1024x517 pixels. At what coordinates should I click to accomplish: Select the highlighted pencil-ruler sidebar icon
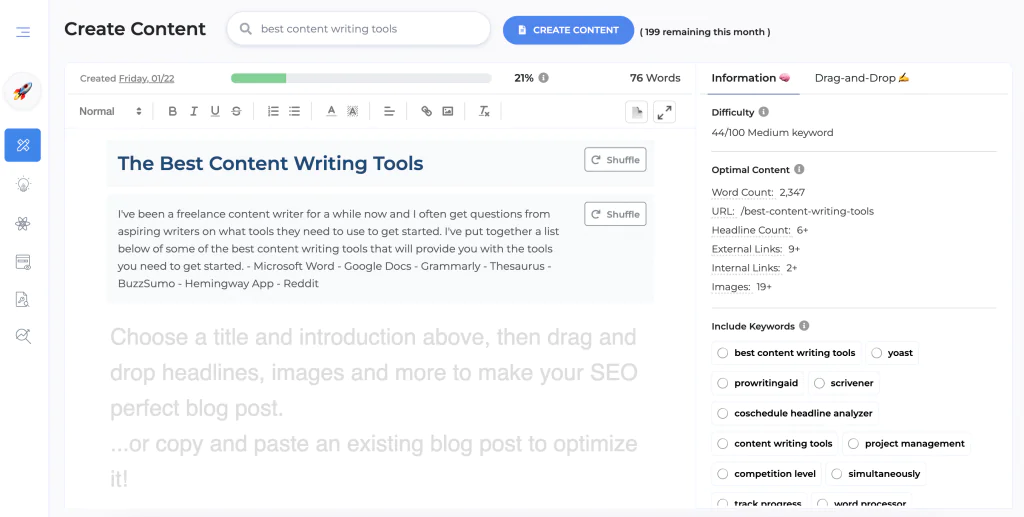point(23,145)
